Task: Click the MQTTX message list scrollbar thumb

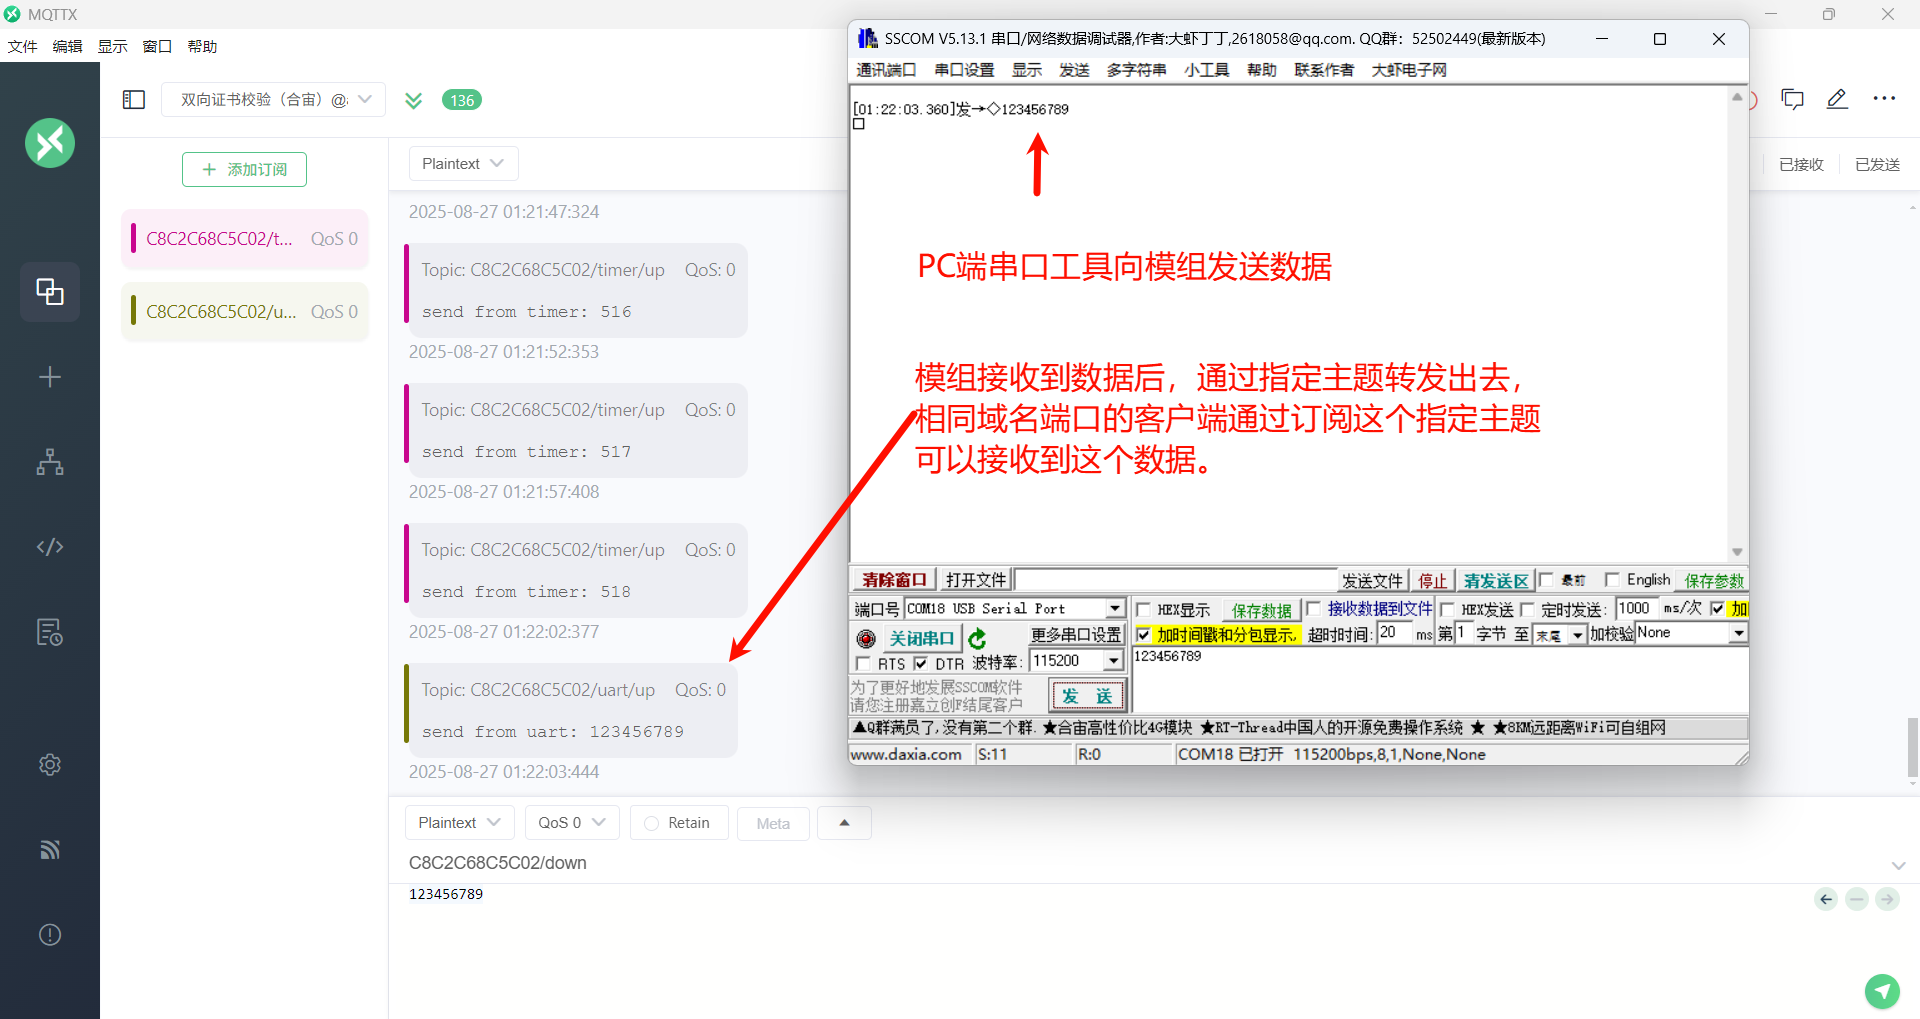Action: pyautogui.click(x=1913, y=747)
